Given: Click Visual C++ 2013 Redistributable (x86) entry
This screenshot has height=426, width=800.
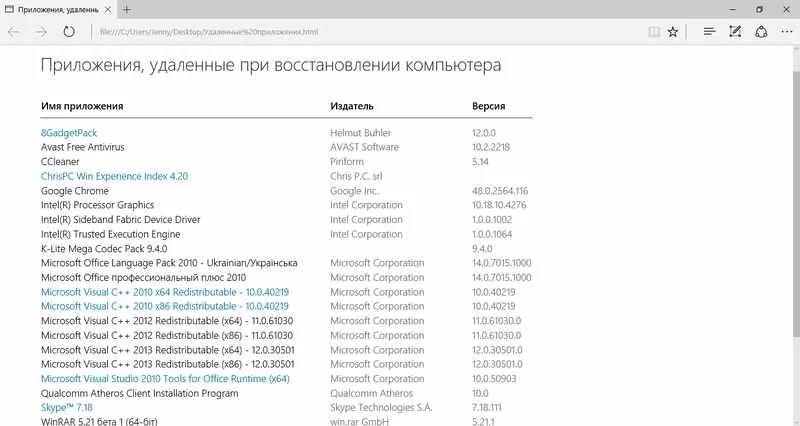Looking at the screenshot, I should [x=168, y=364].
